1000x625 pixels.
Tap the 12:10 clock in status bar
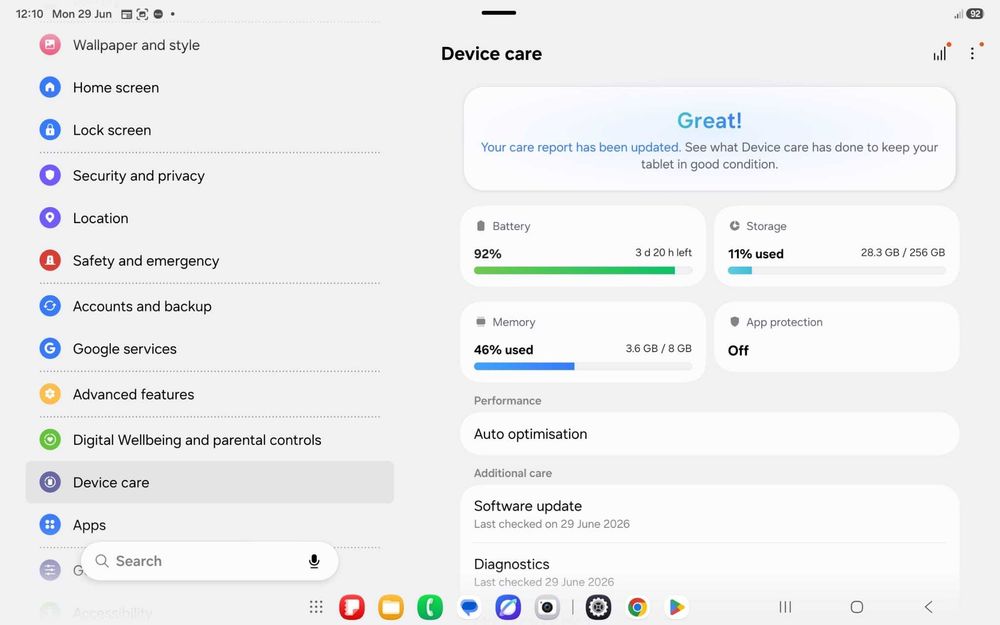click(x=29, y=13)
